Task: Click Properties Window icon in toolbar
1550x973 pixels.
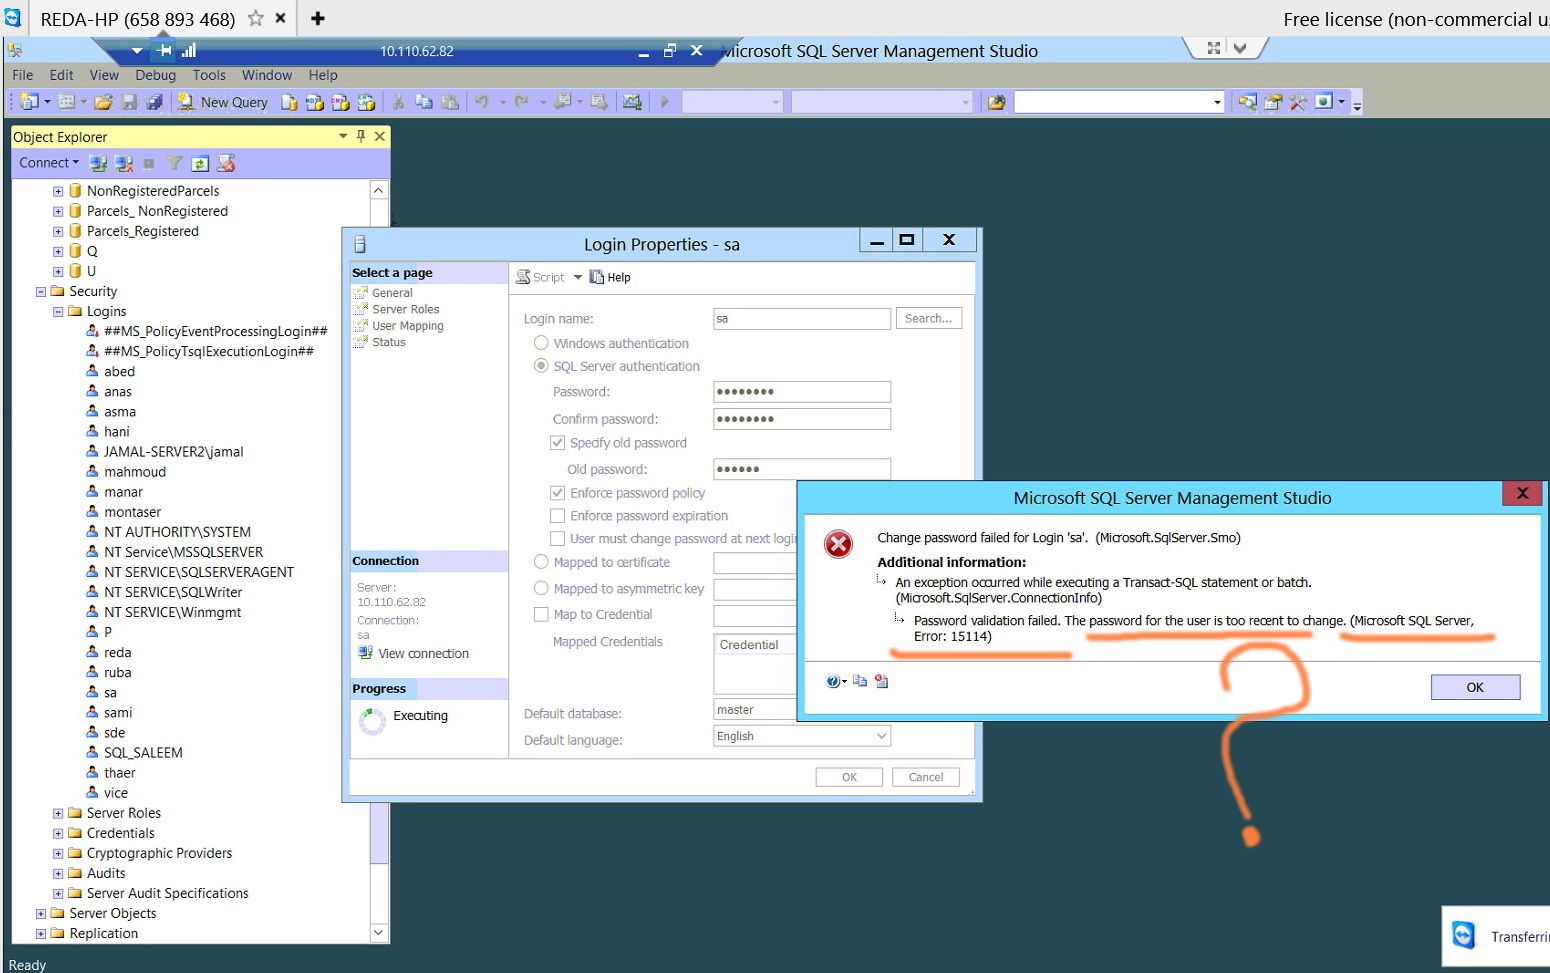Action: tap(1273, 102)
